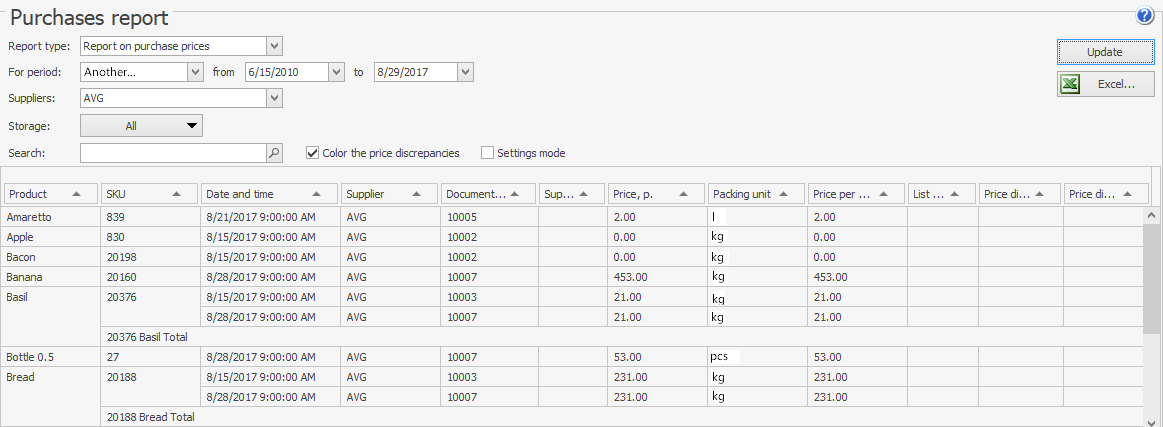This screenshot has width=1163, height=427.
Task: Click the Excel export button
Action: (1105, 85)
